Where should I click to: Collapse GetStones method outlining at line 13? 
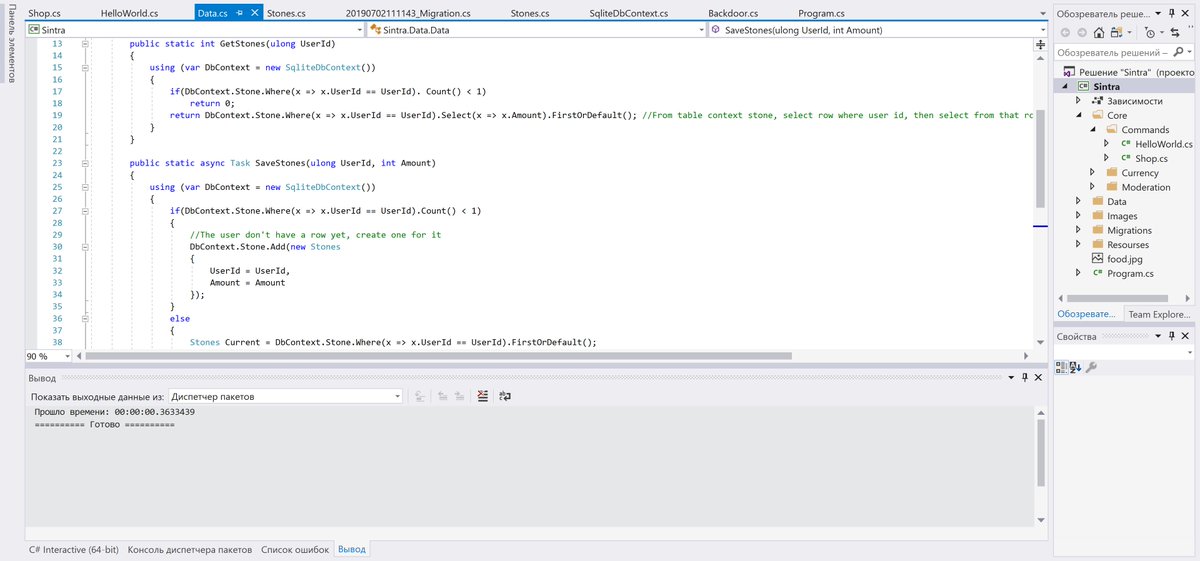coord(85,45)
